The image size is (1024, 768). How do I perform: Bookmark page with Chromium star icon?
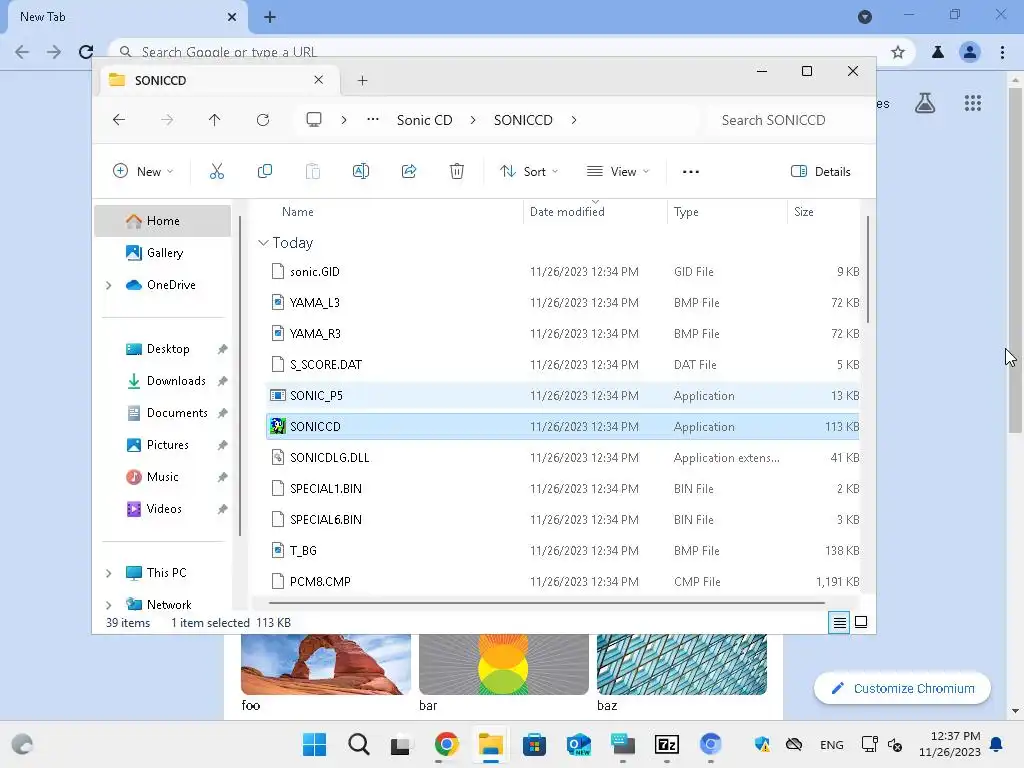click(x=898, y=52)
